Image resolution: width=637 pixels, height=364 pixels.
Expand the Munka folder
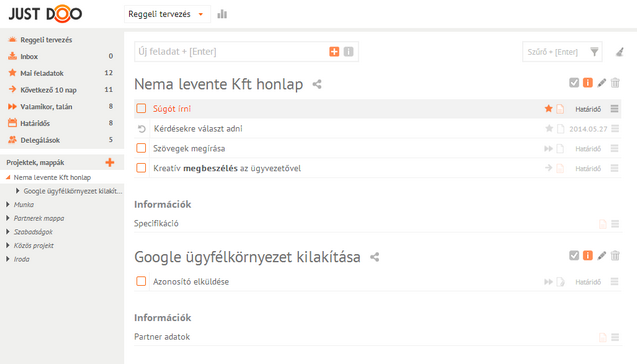[x=8, y=204]
